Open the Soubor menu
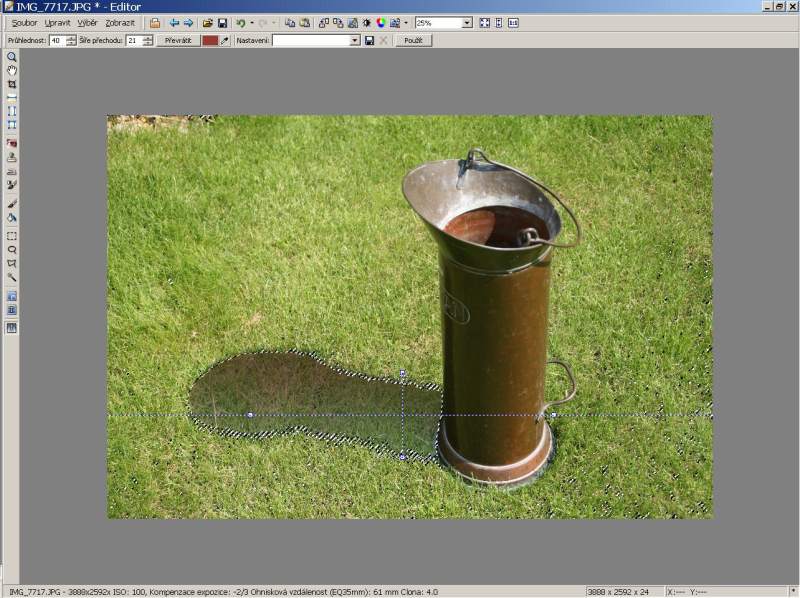The height and width of the screenshot is (598, 800). [x=24, y=22]
